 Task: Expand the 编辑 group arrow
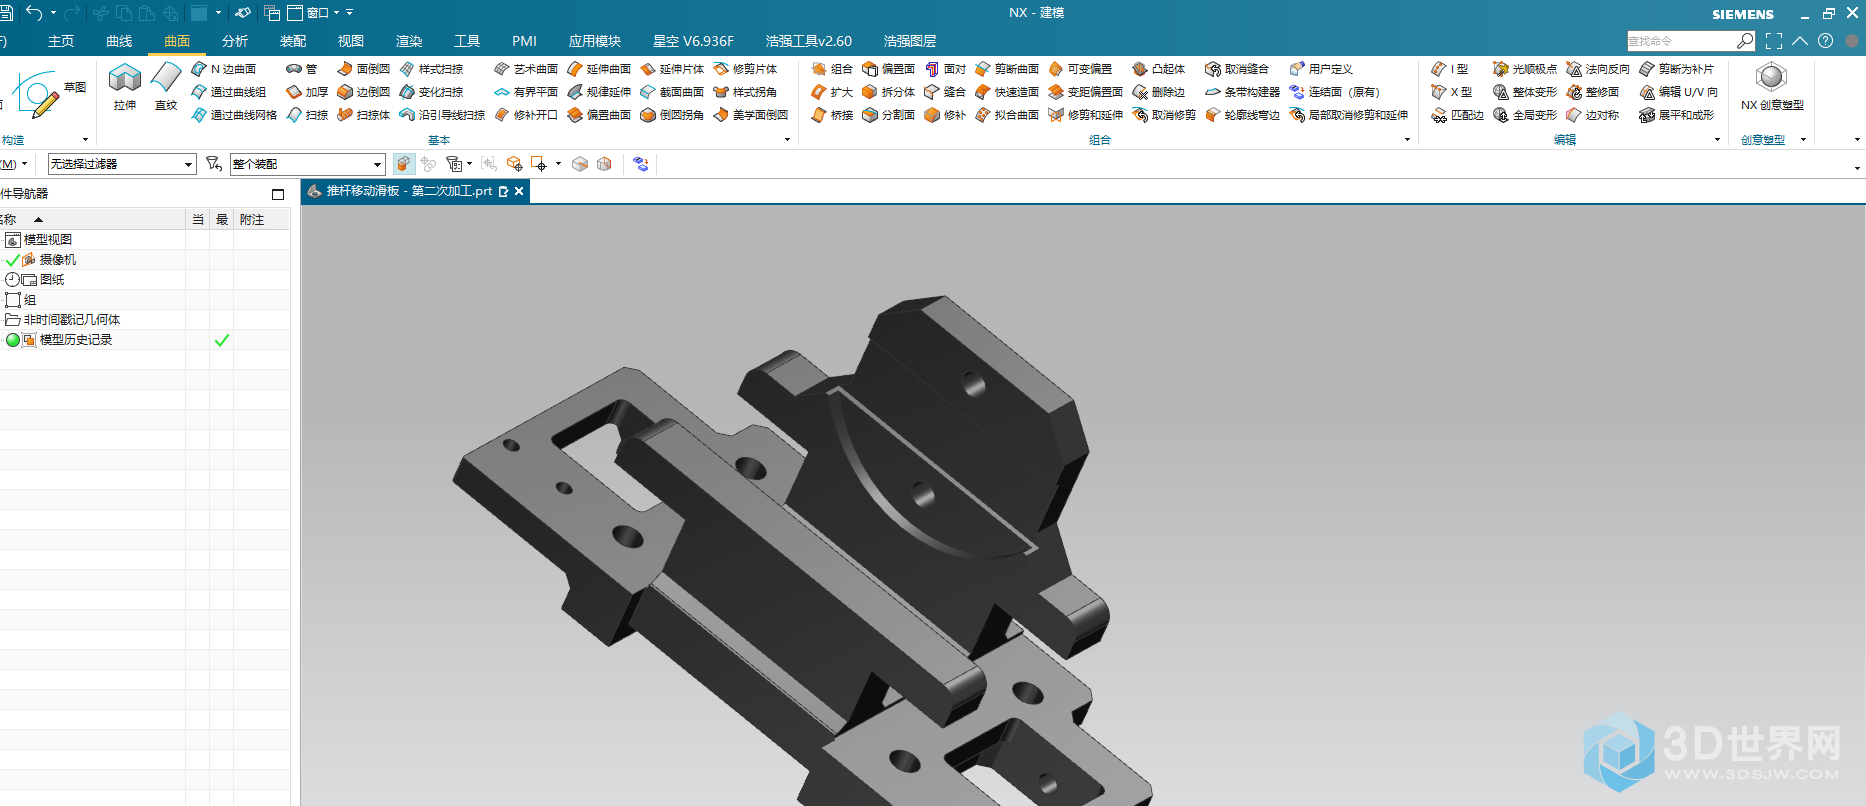point(1717,140)
